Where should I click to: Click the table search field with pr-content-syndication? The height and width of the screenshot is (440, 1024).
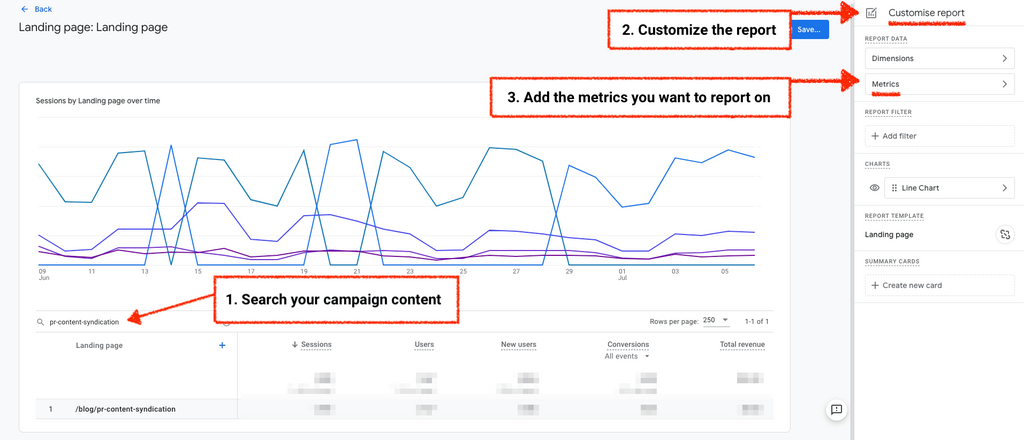point(120,322)
